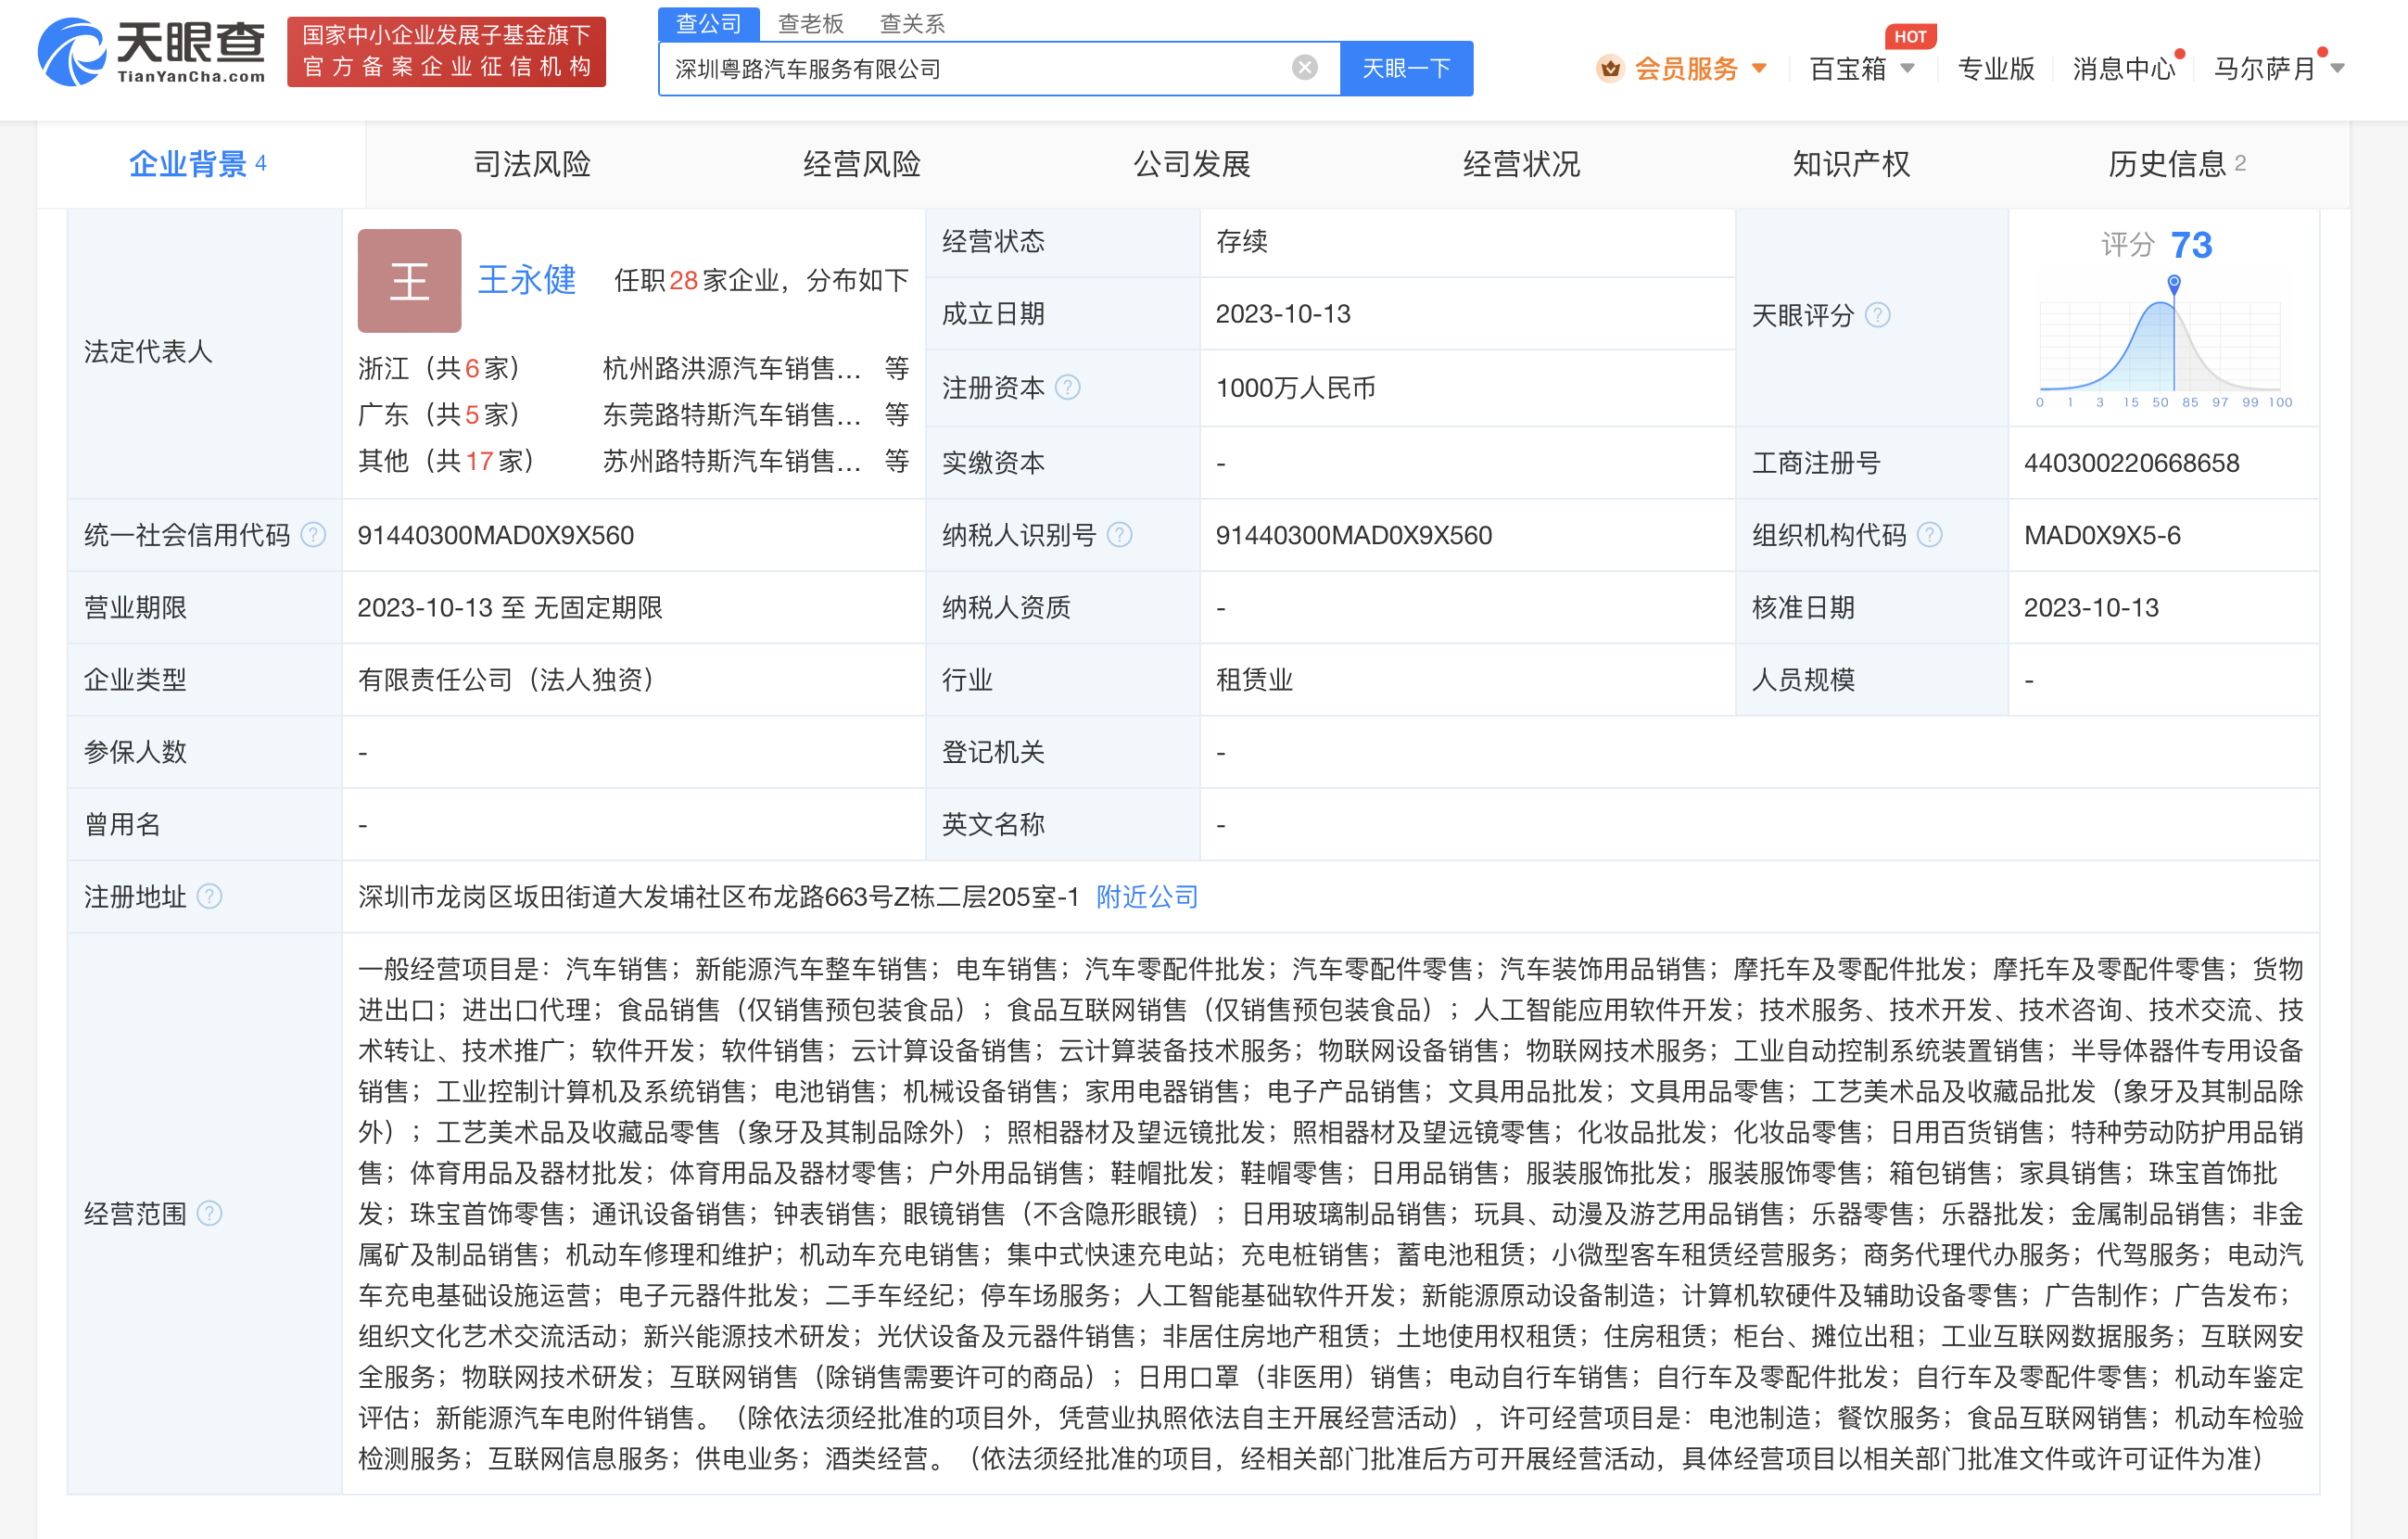This screenshot has width=2408, height=1539.
Task: Click the 营业期限 value
Action: click(510, 607)
